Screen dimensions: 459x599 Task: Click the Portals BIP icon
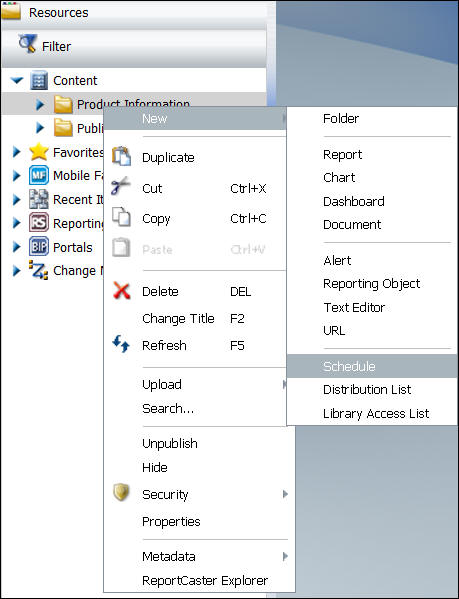click(x=39, y=246)
